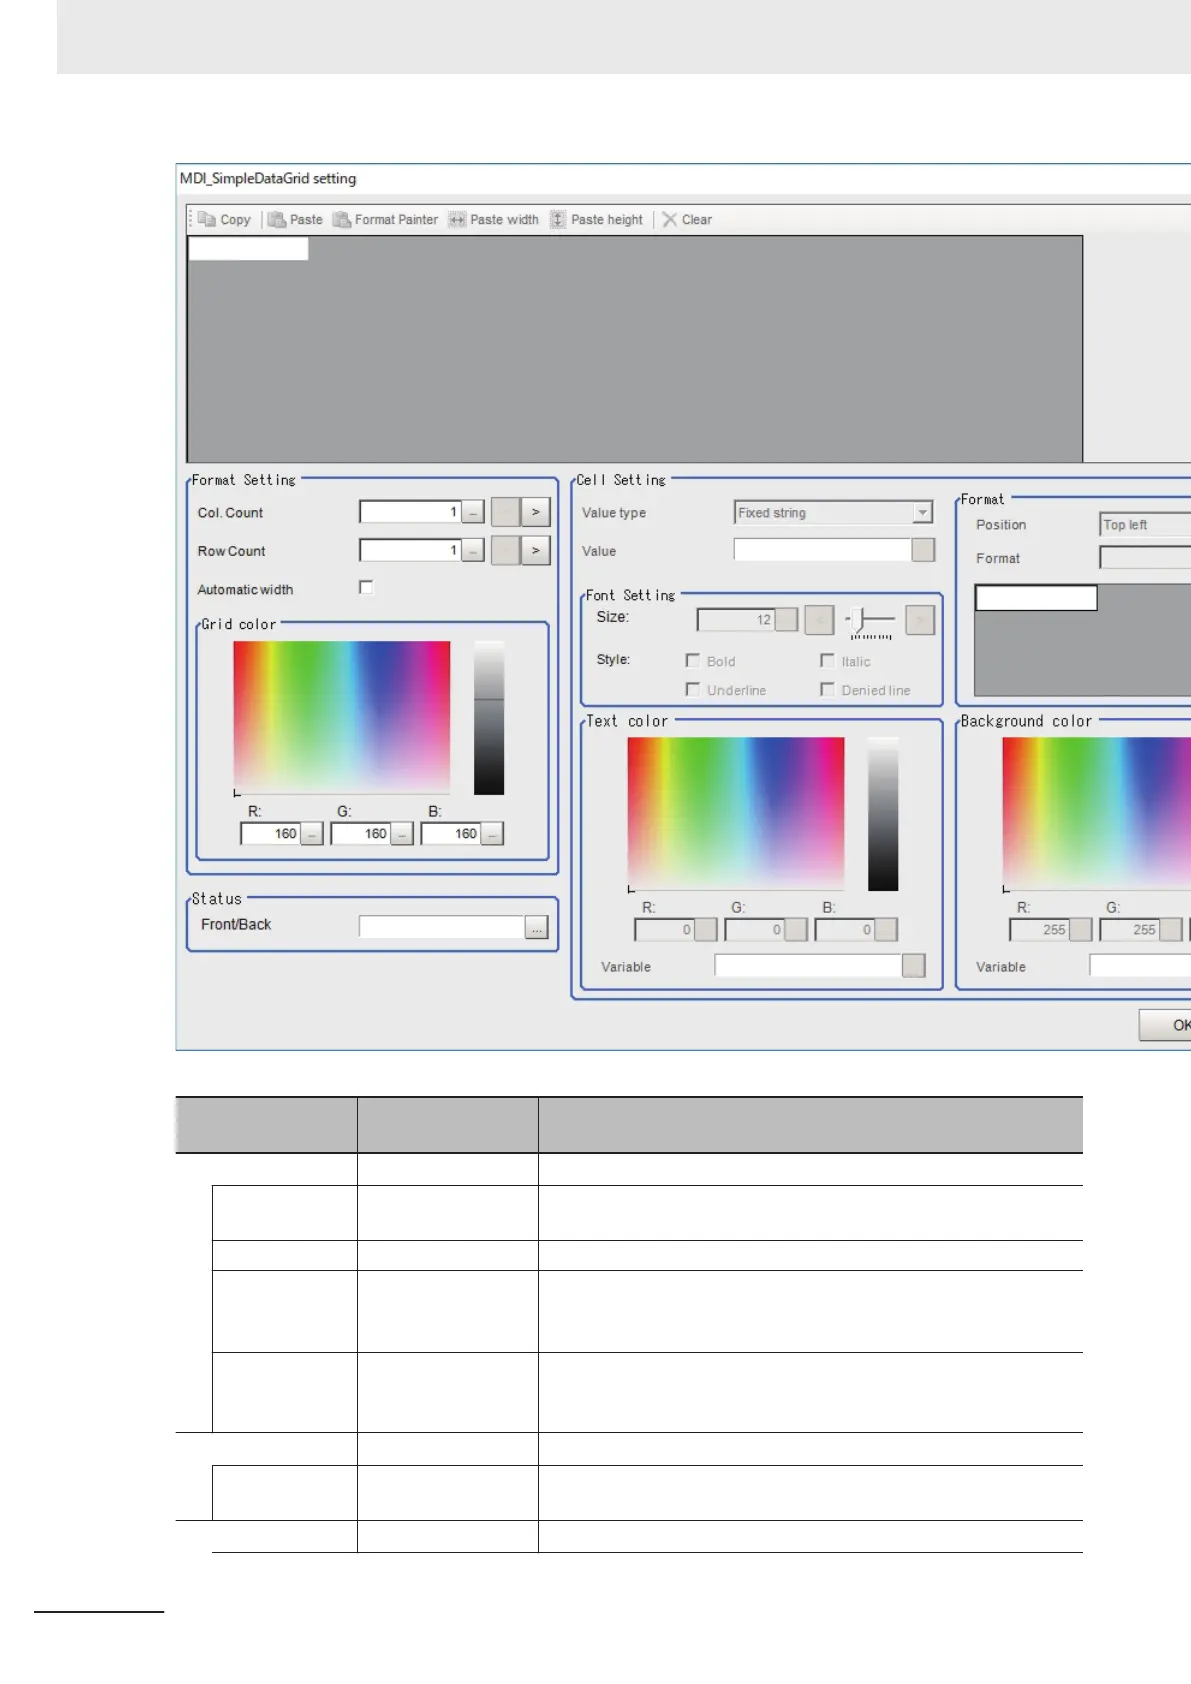This screenshot has width=1191, height=1684.
Task: Click the Grid color B value field
Action: (x=450, y=833)
